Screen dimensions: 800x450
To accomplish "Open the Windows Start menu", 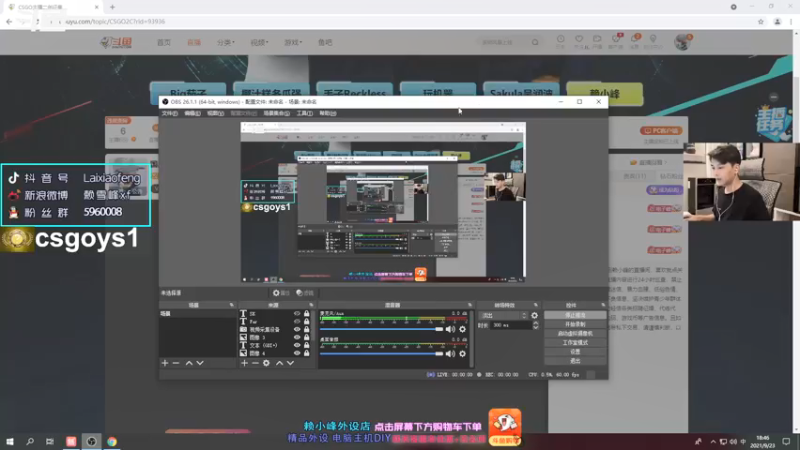I will tap(10, 441).
